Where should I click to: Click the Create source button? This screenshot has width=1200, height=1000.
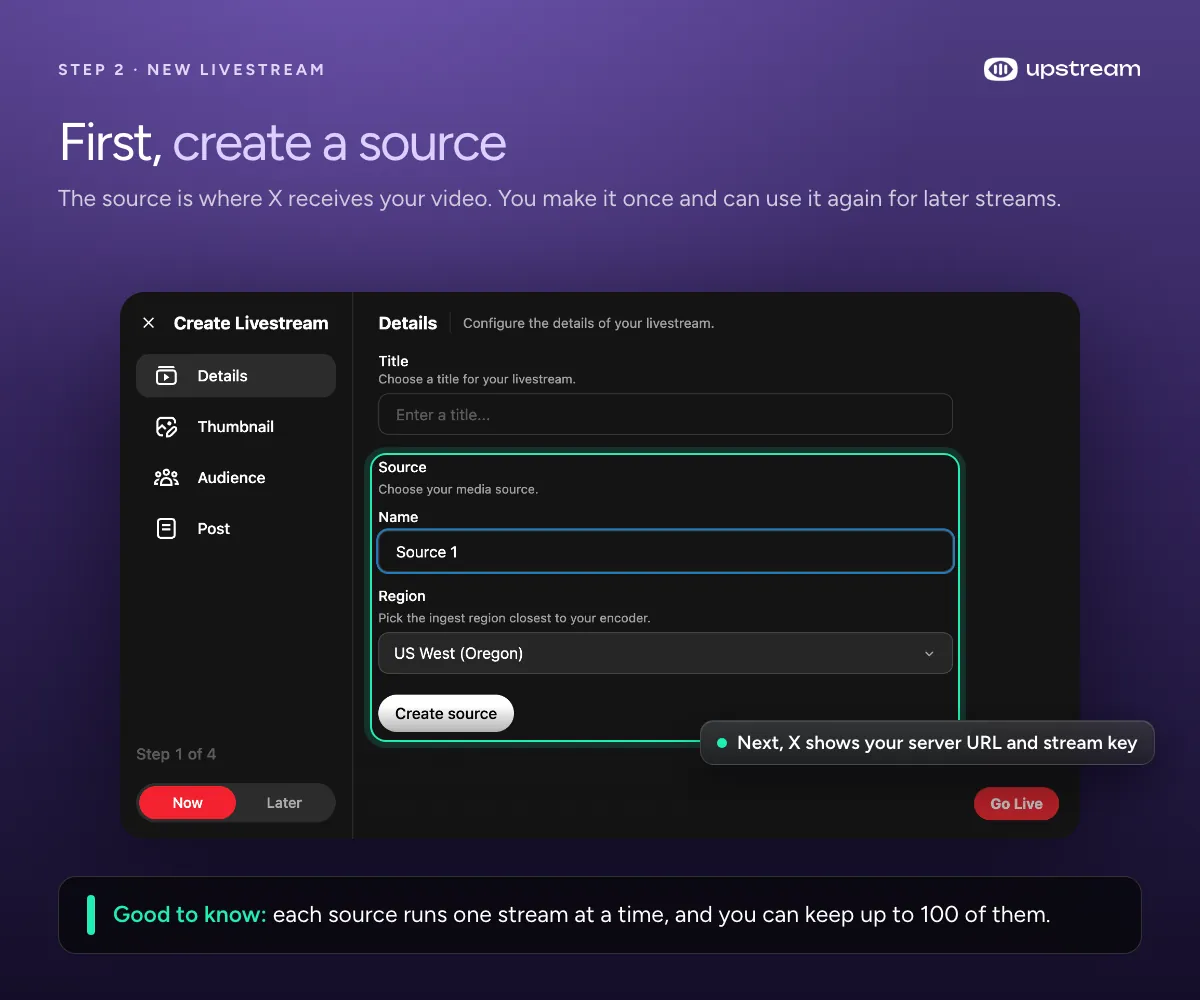pyautogui.click(x=446, y=713)
